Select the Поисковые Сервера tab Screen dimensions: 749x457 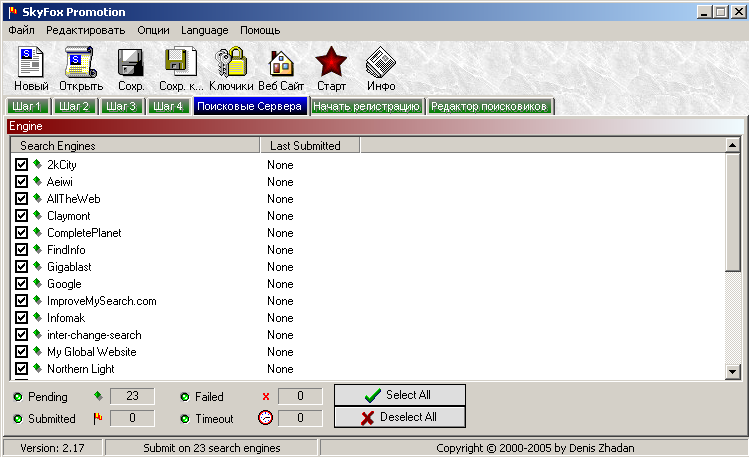tap(249, 106)
